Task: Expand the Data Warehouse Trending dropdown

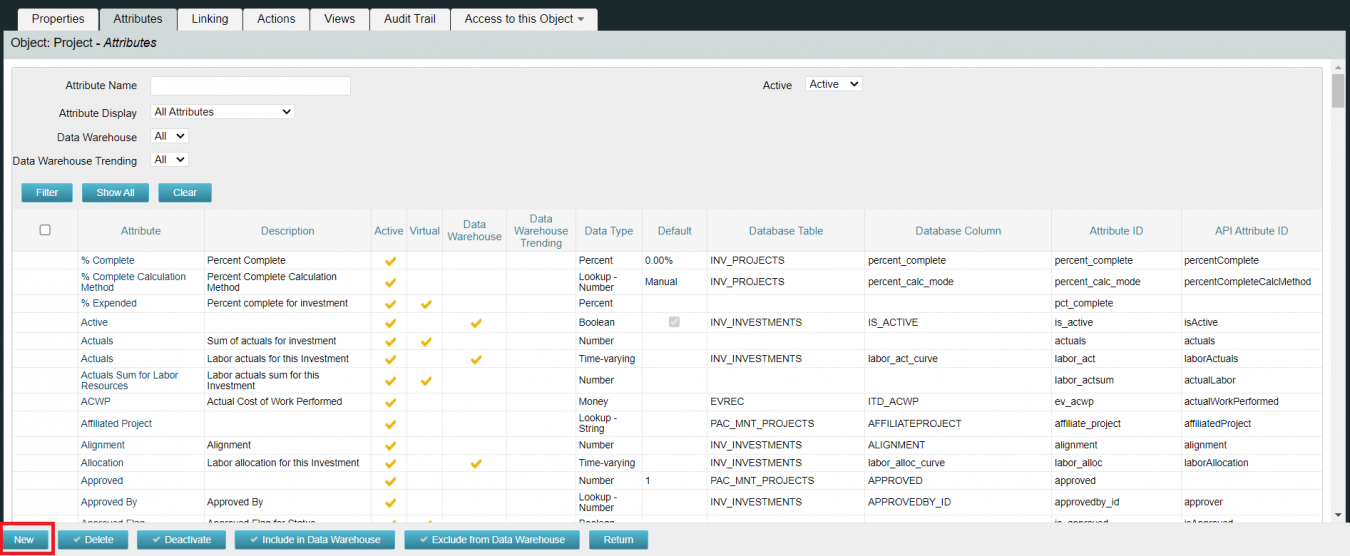Action: (x=169, y=160)
